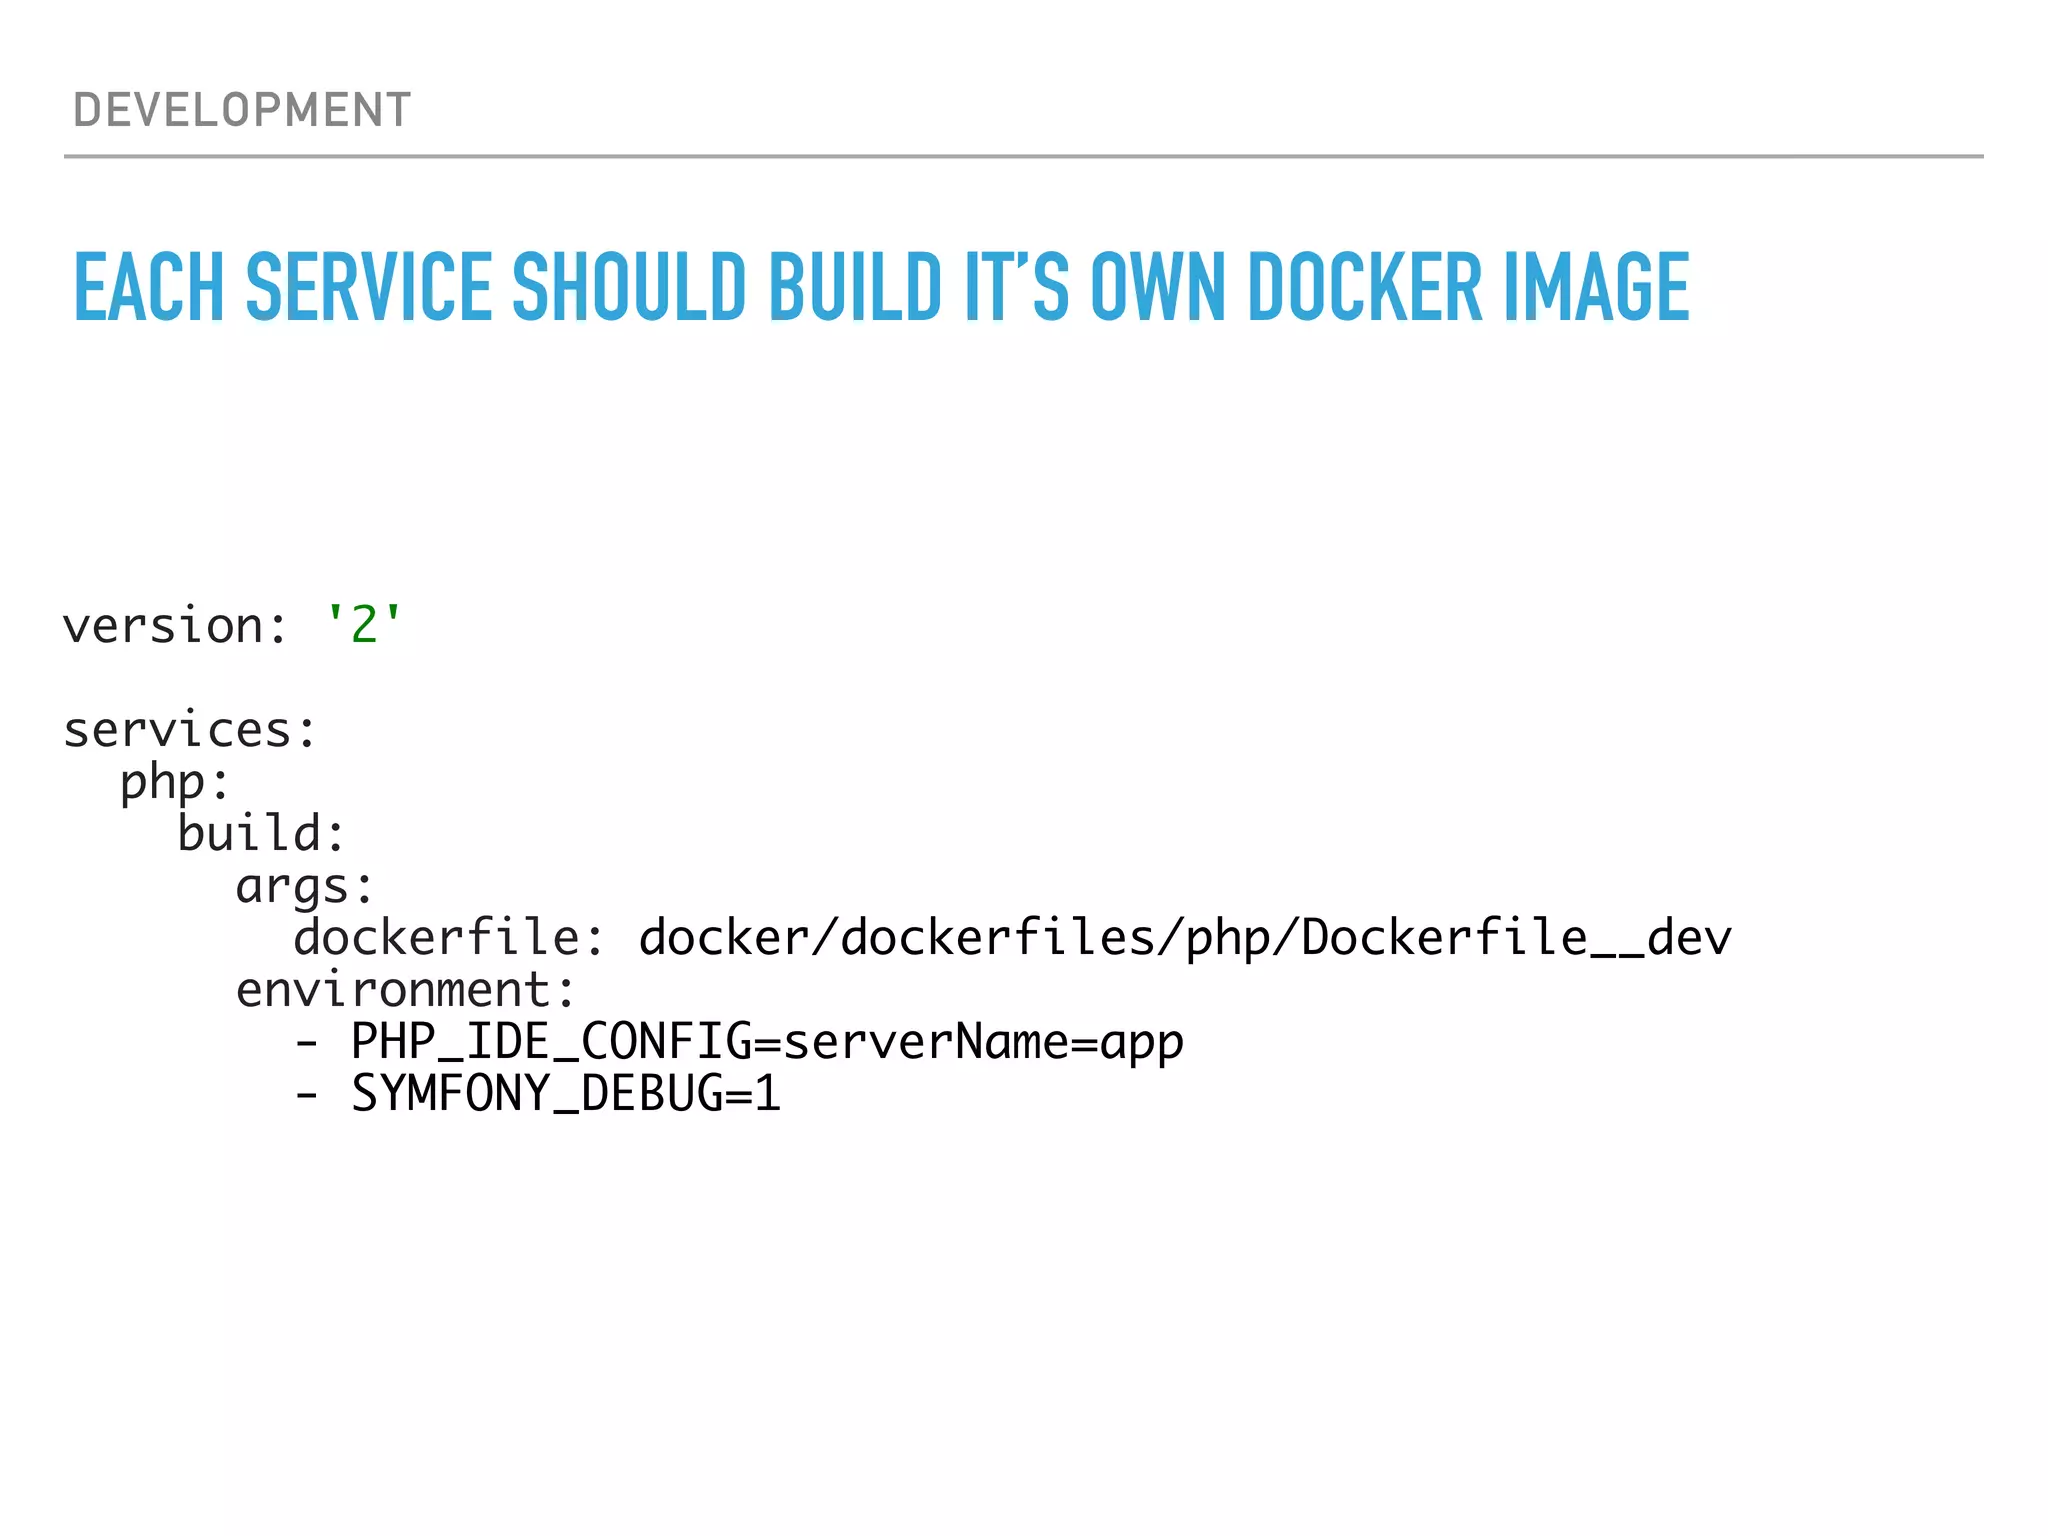Click the DEVELOPMENT section heading
2048x1536 pixels.
pyautogui.click(x=242, y=110)
